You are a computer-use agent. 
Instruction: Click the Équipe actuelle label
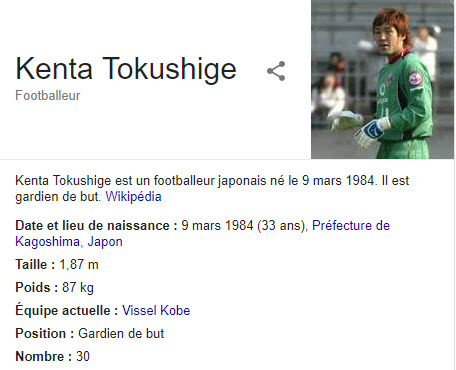tap(67, 310)
